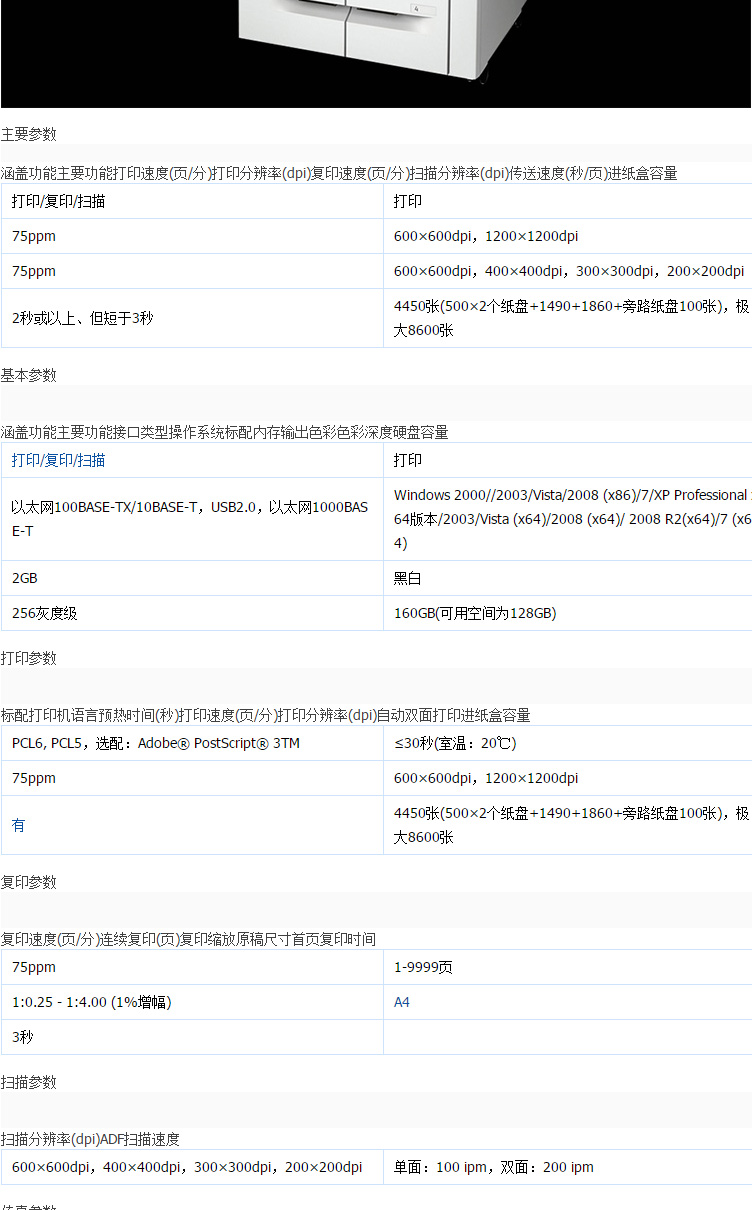752x1210 pixels.
Task: Click the 扫描分辨率(dpi)ADF扫描速度 header line
Action: pyautogui.click(x=90, y=1139)
